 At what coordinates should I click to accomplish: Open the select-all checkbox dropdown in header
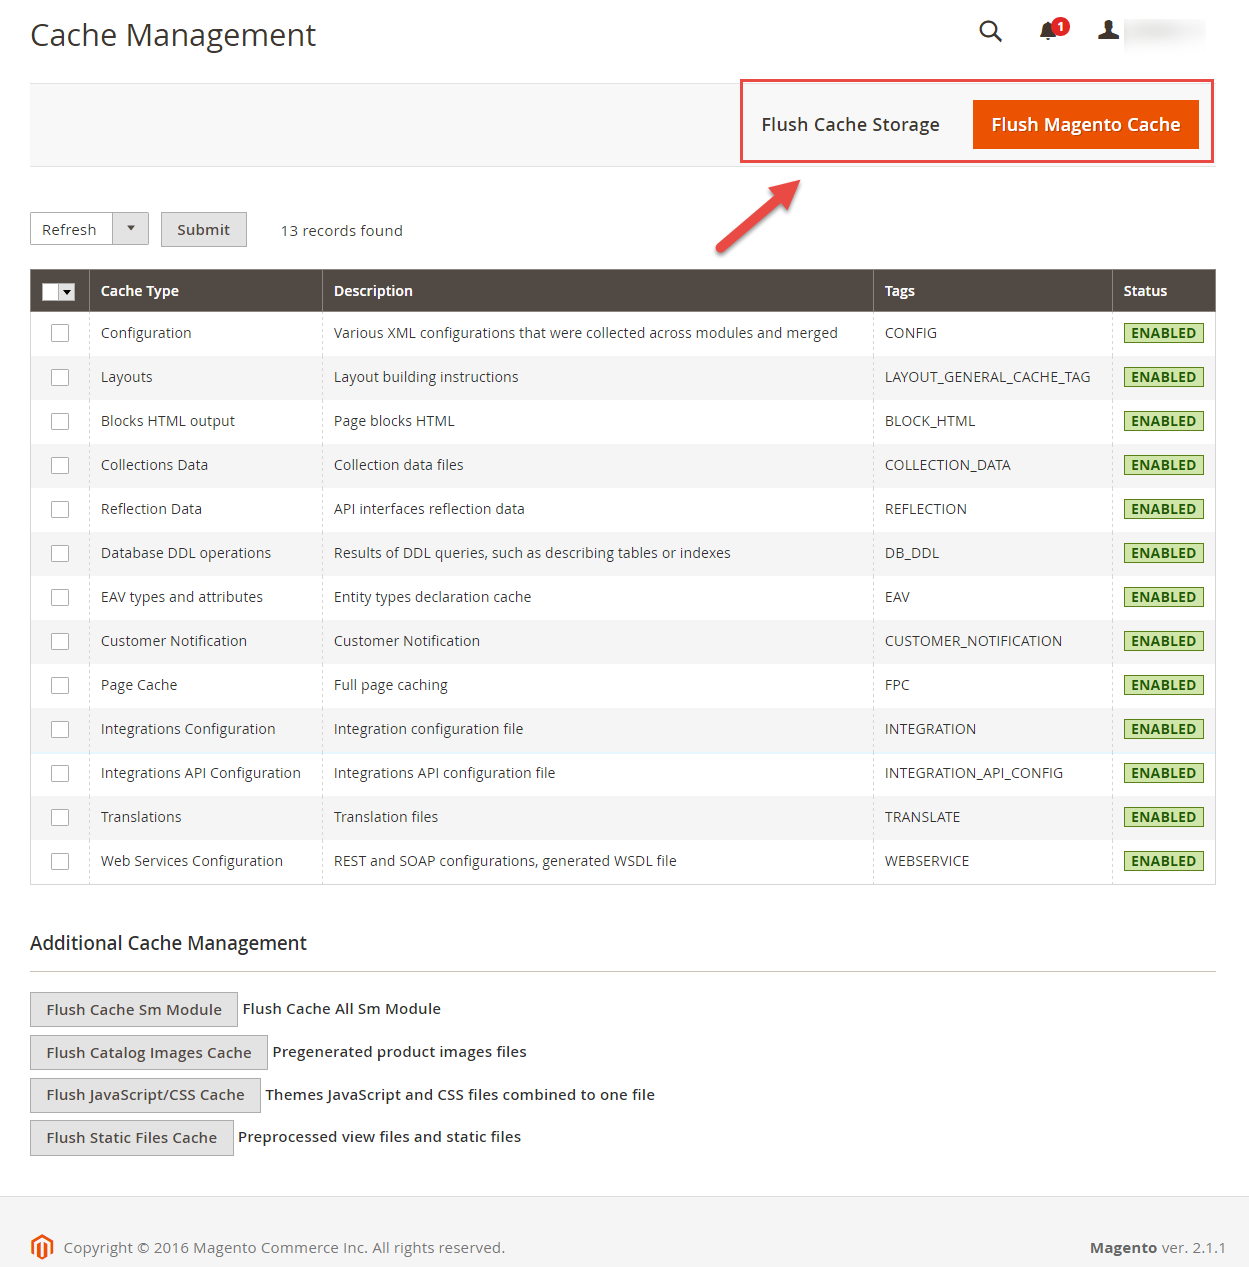[67, 292]
